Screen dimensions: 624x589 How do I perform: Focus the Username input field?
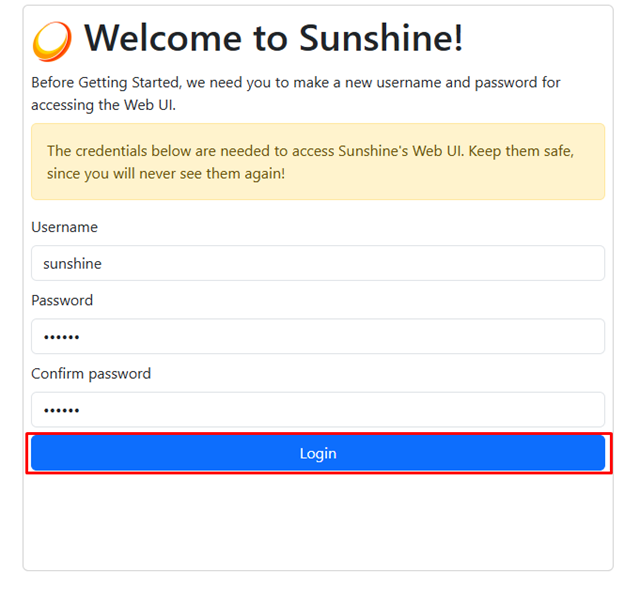(x=318, y=263)
